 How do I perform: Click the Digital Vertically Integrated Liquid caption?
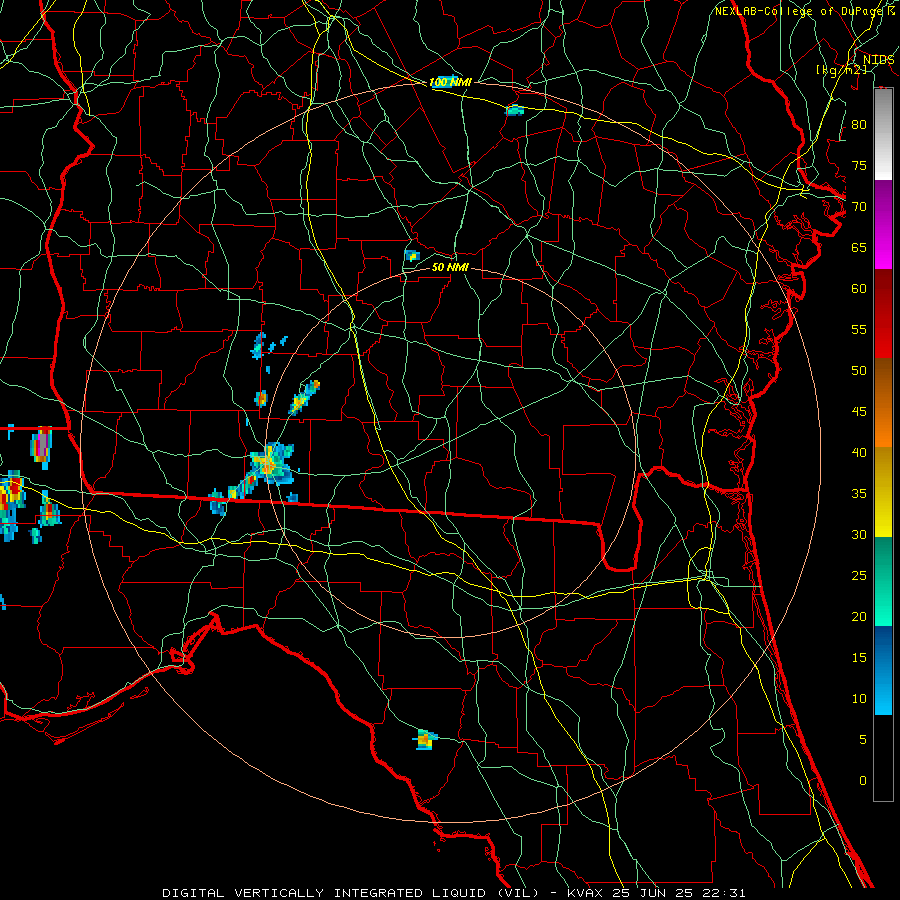[453, 893]
